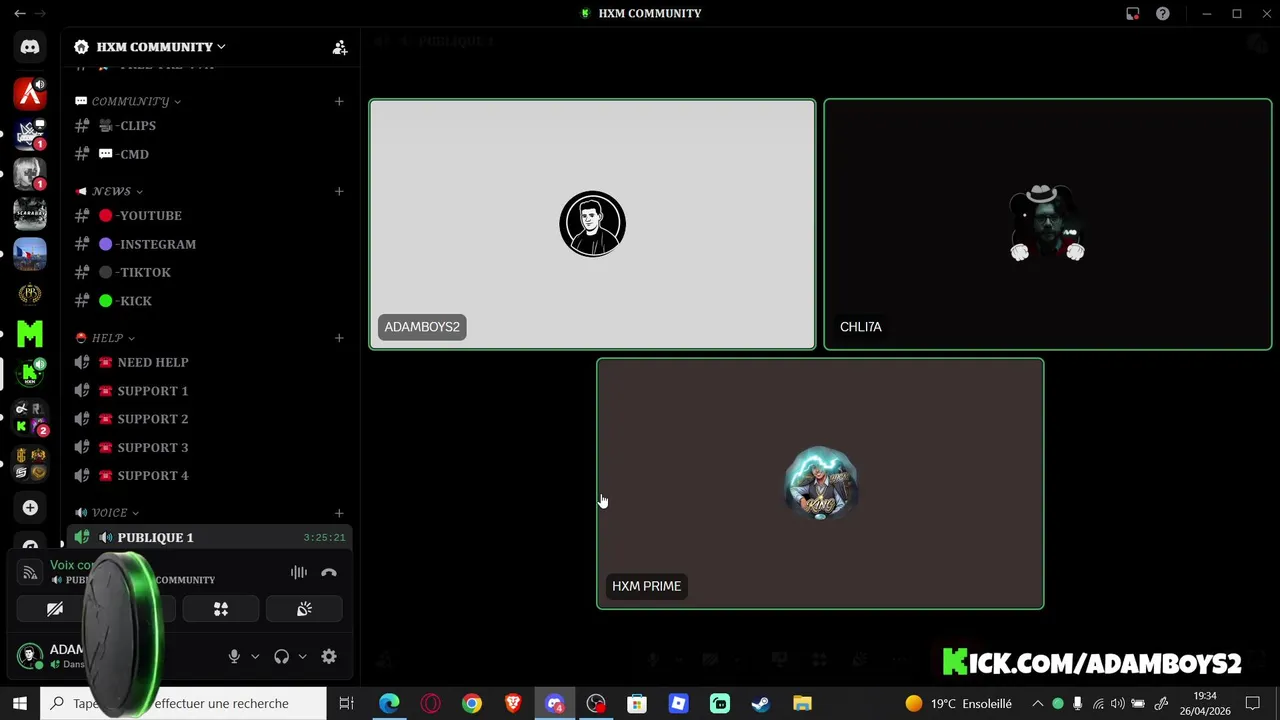Viewport: 1280px width, 720px height.
Task: Open user settings gear icon
Action: point(329,656)
